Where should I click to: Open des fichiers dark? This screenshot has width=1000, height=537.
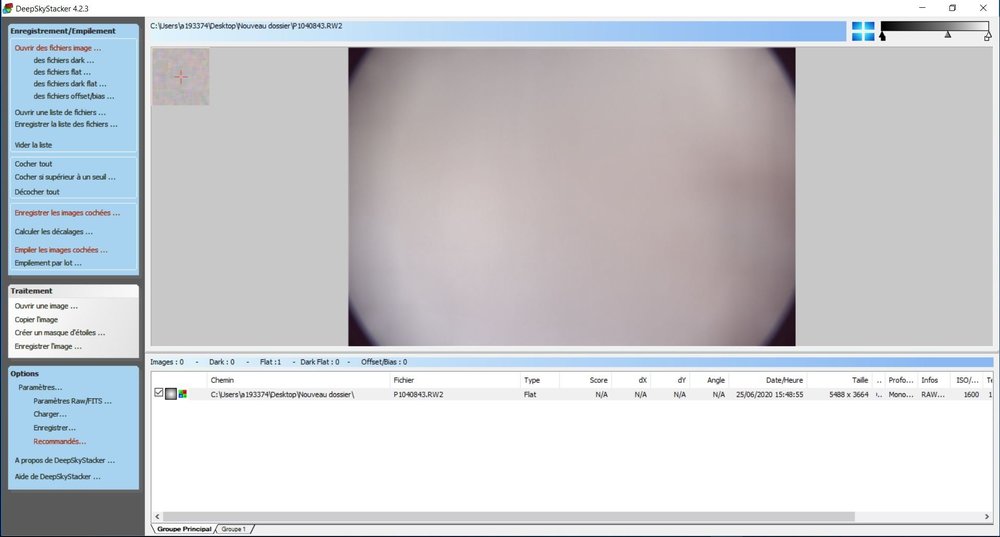[x=64, y=60]
